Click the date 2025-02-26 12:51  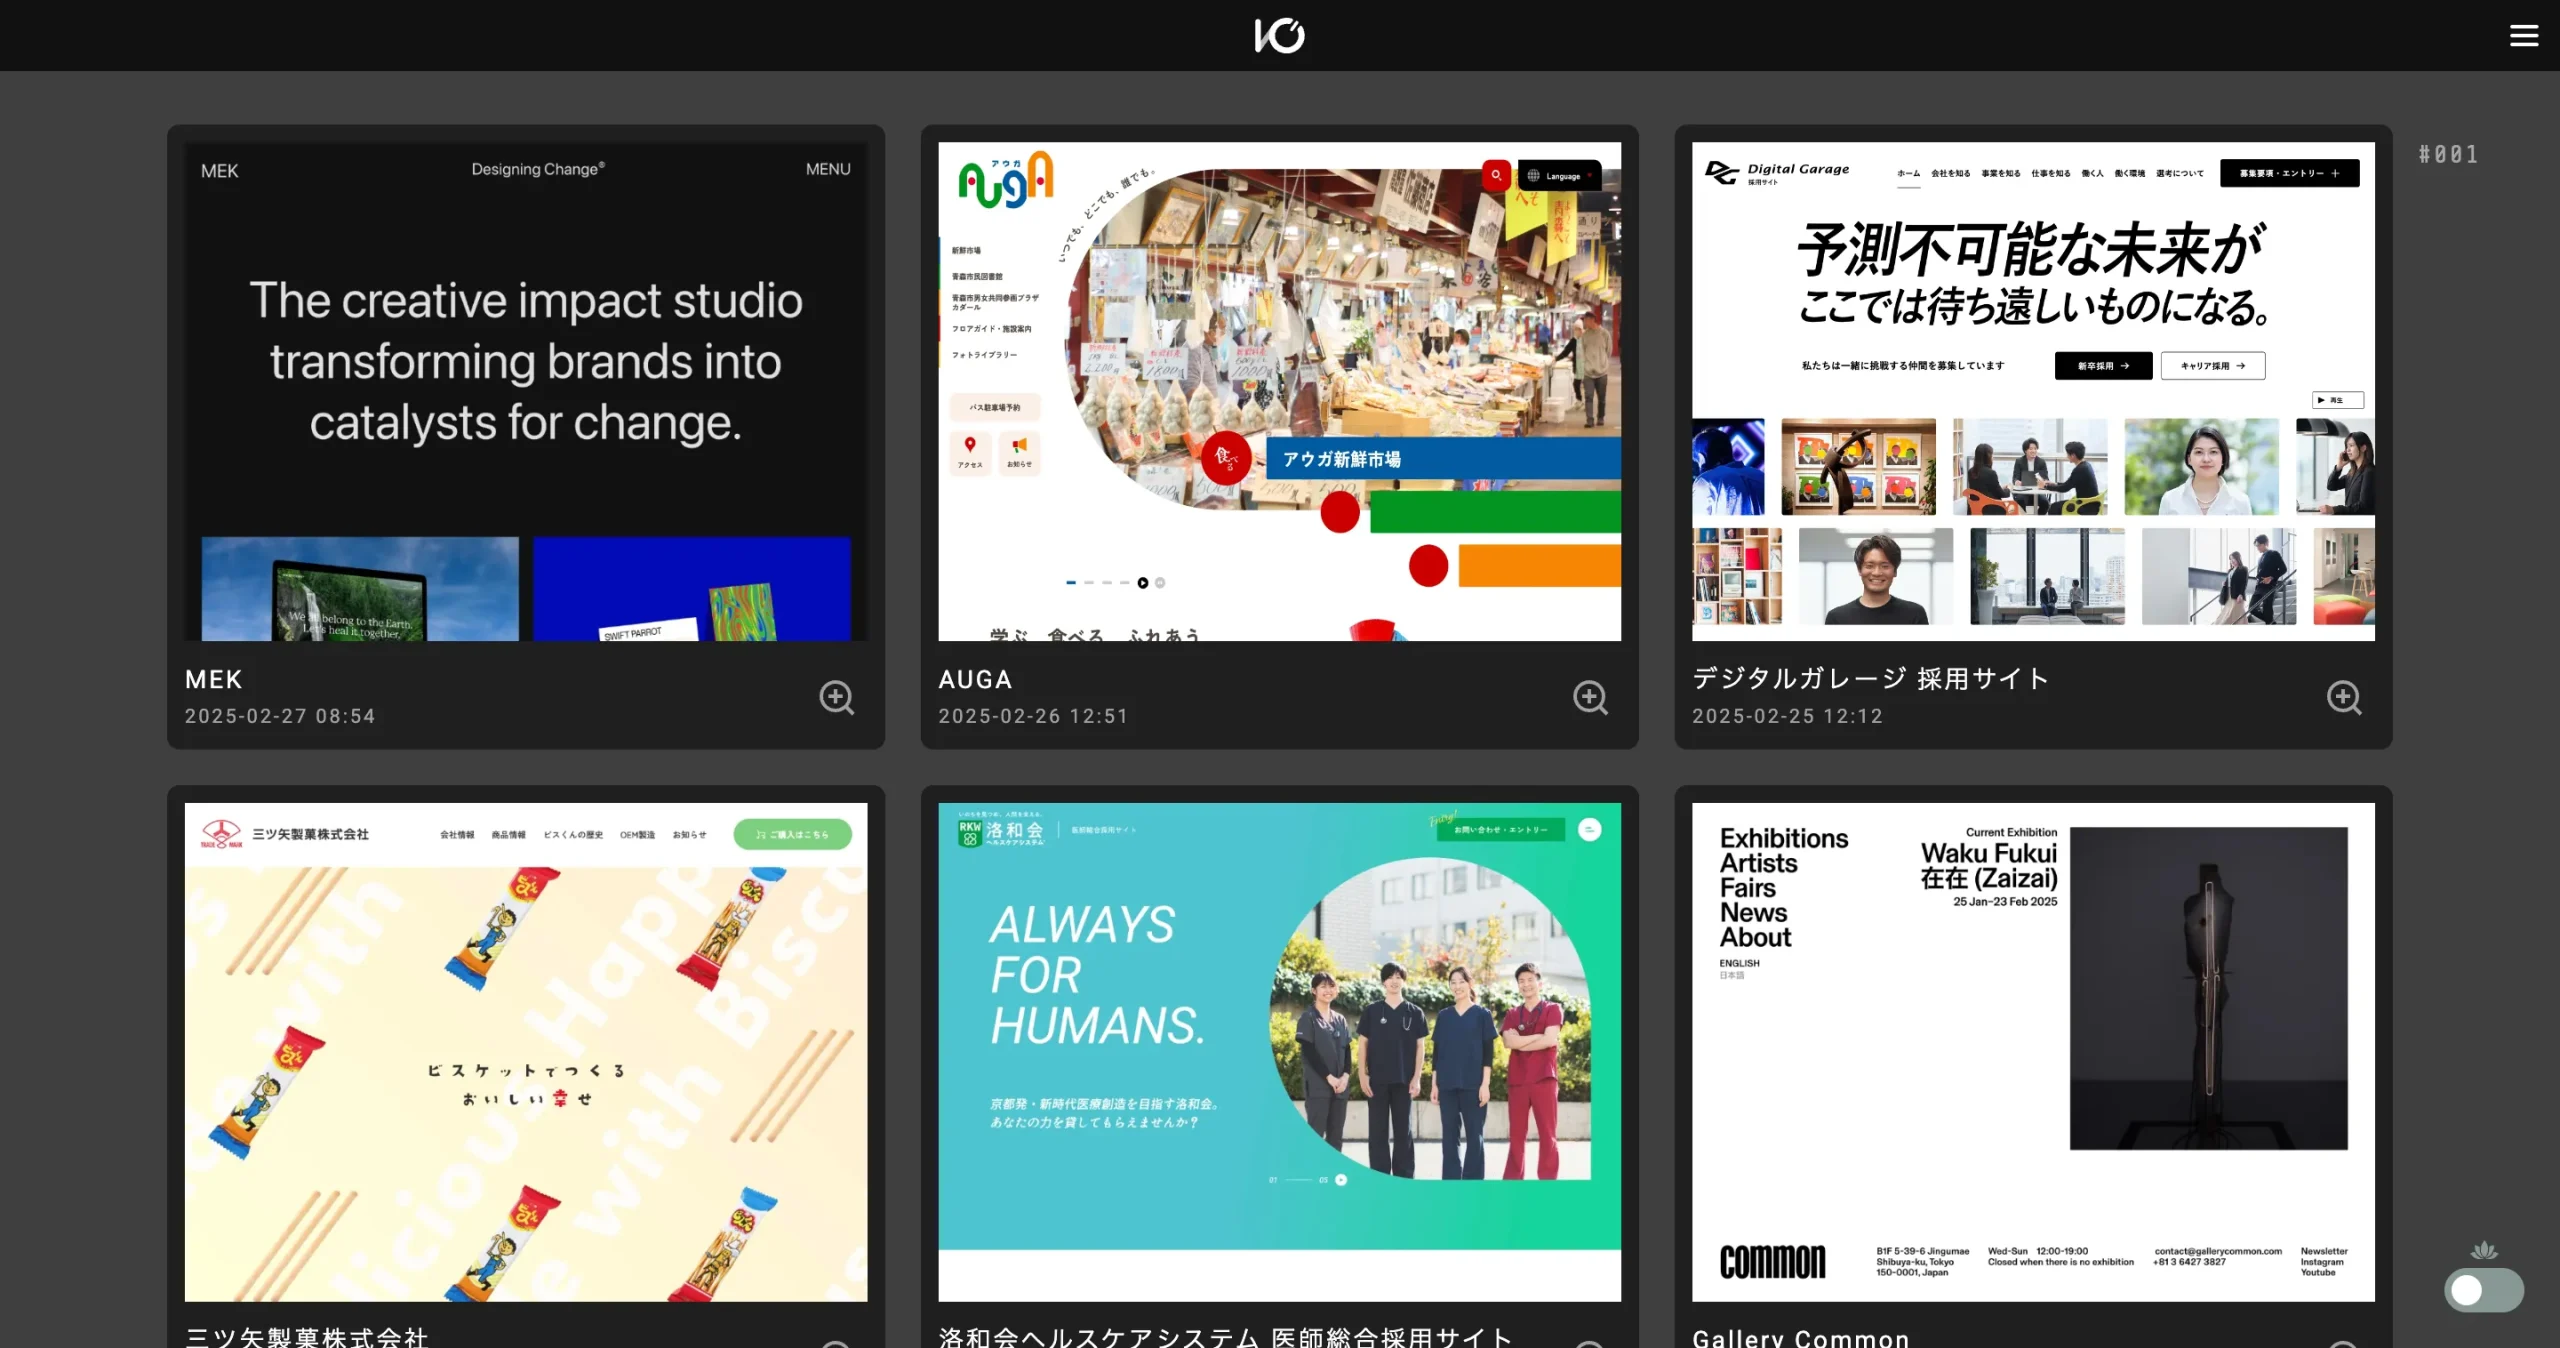(1033, 716)
